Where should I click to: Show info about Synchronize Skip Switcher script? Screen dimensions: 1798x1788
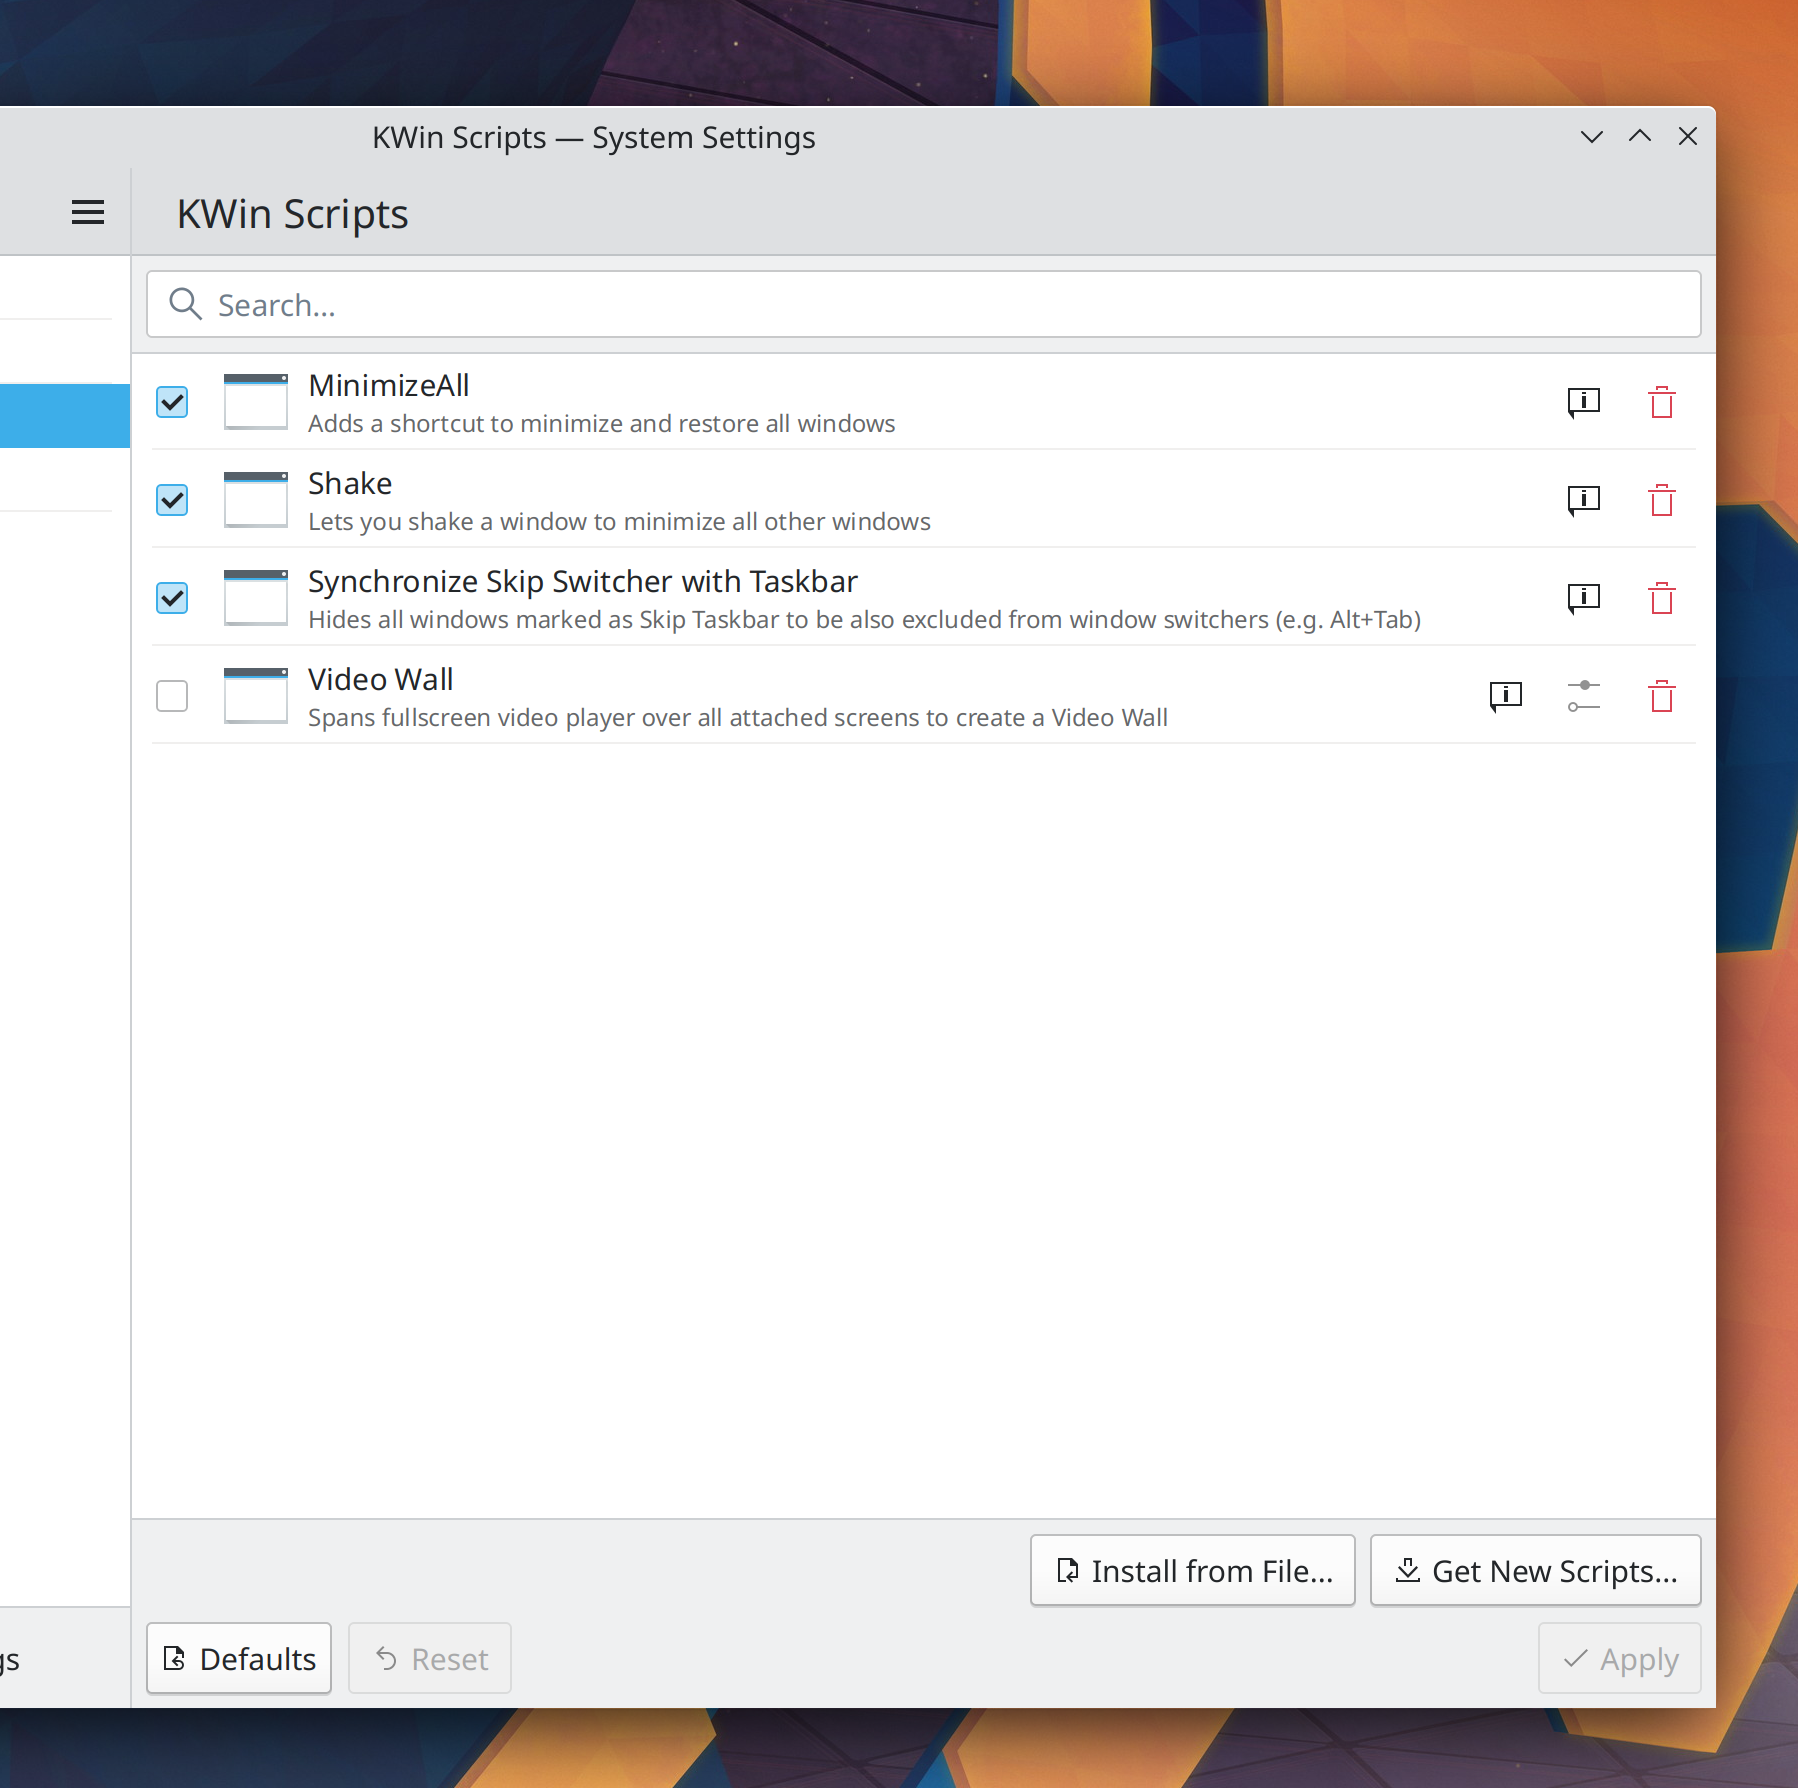[1583, 598]
